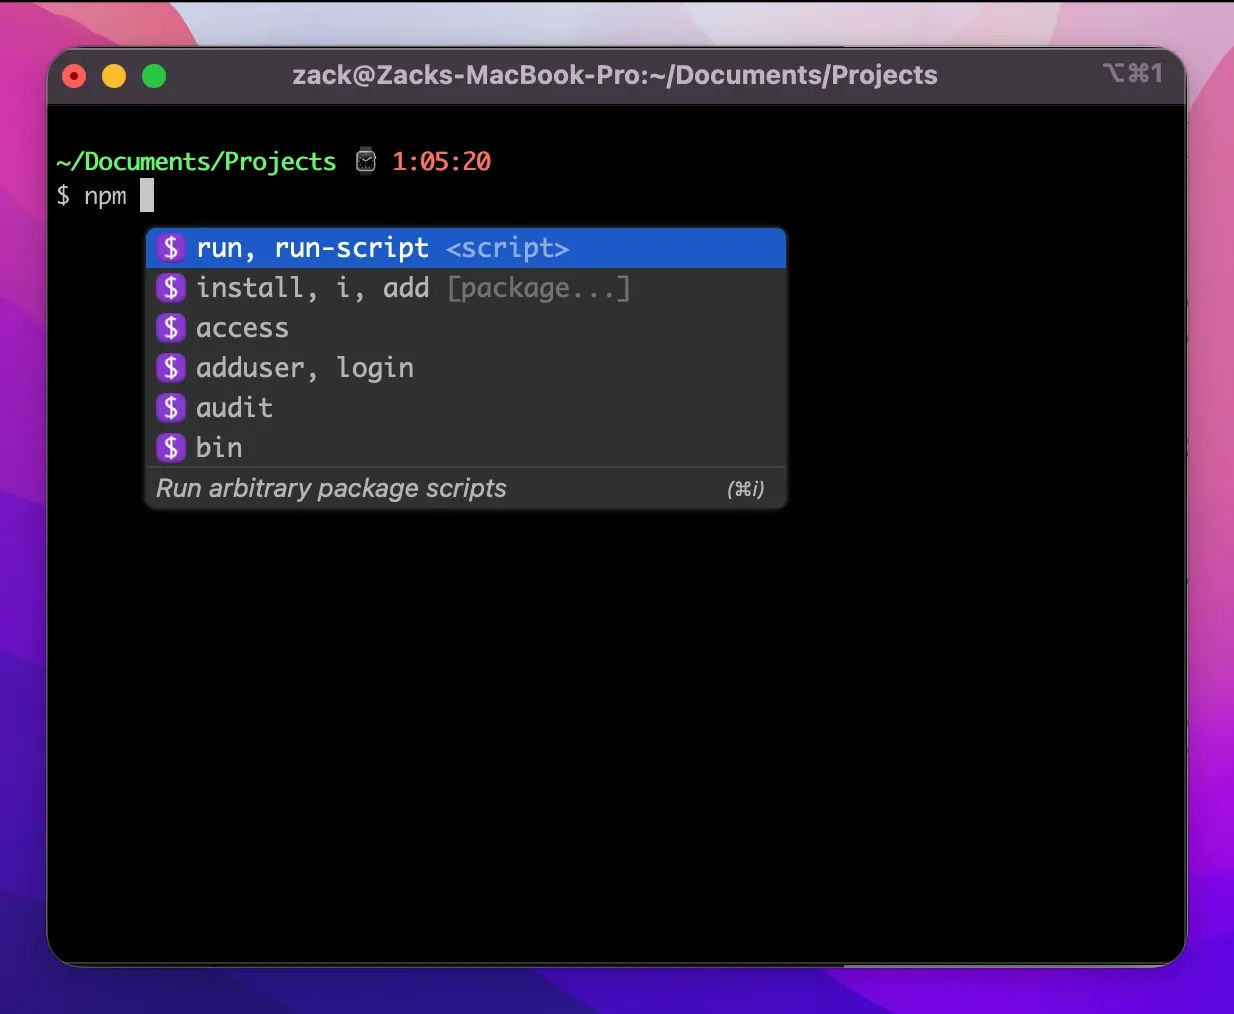The image size is (1234, 1014).
Task: Click the "(⌘i)" hint in the footer
Action: pyautogui.click(x=746, y=488)
